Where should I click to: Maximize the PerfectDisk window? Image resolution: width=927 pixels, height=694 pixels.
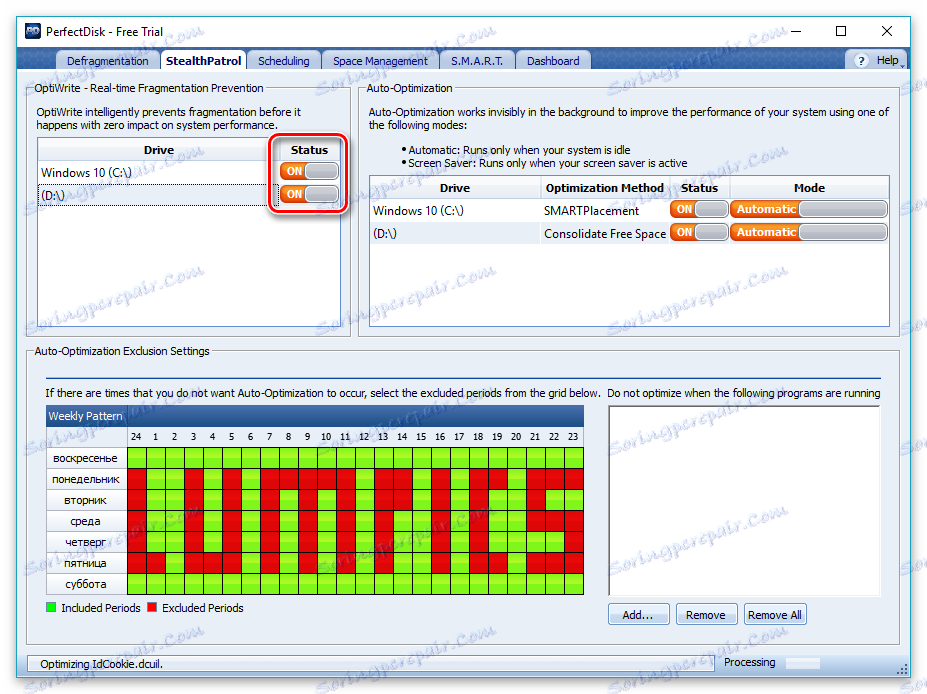click(841, 31)
